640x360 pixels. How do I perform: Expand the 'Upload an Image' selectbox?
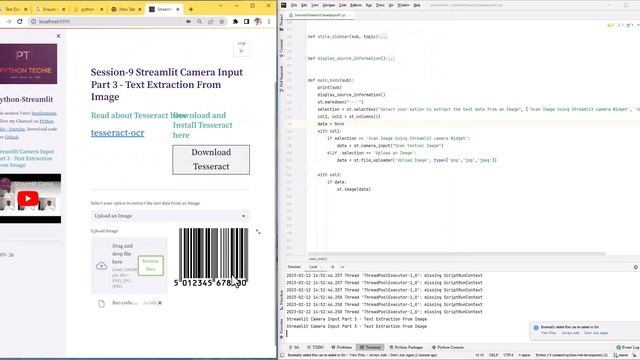(170, 216)
